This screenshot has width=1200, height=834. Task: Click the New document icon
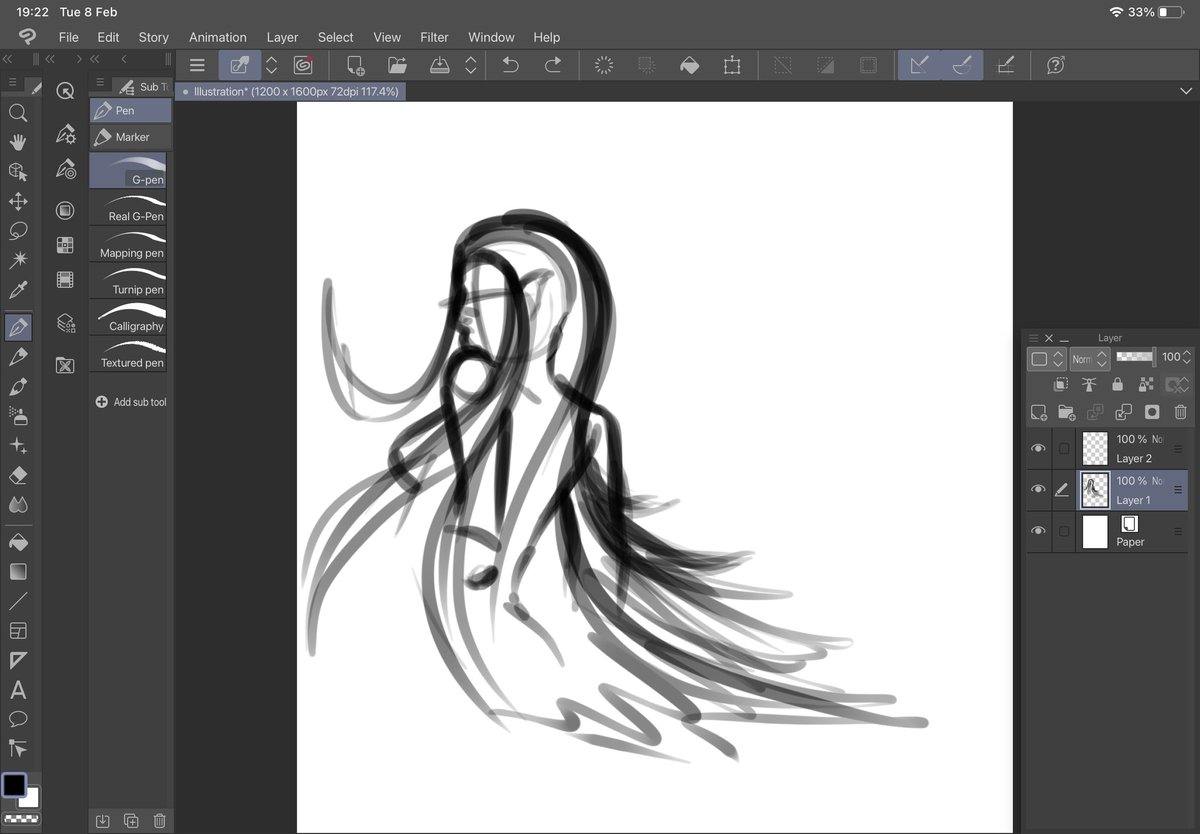pos(355,65)
